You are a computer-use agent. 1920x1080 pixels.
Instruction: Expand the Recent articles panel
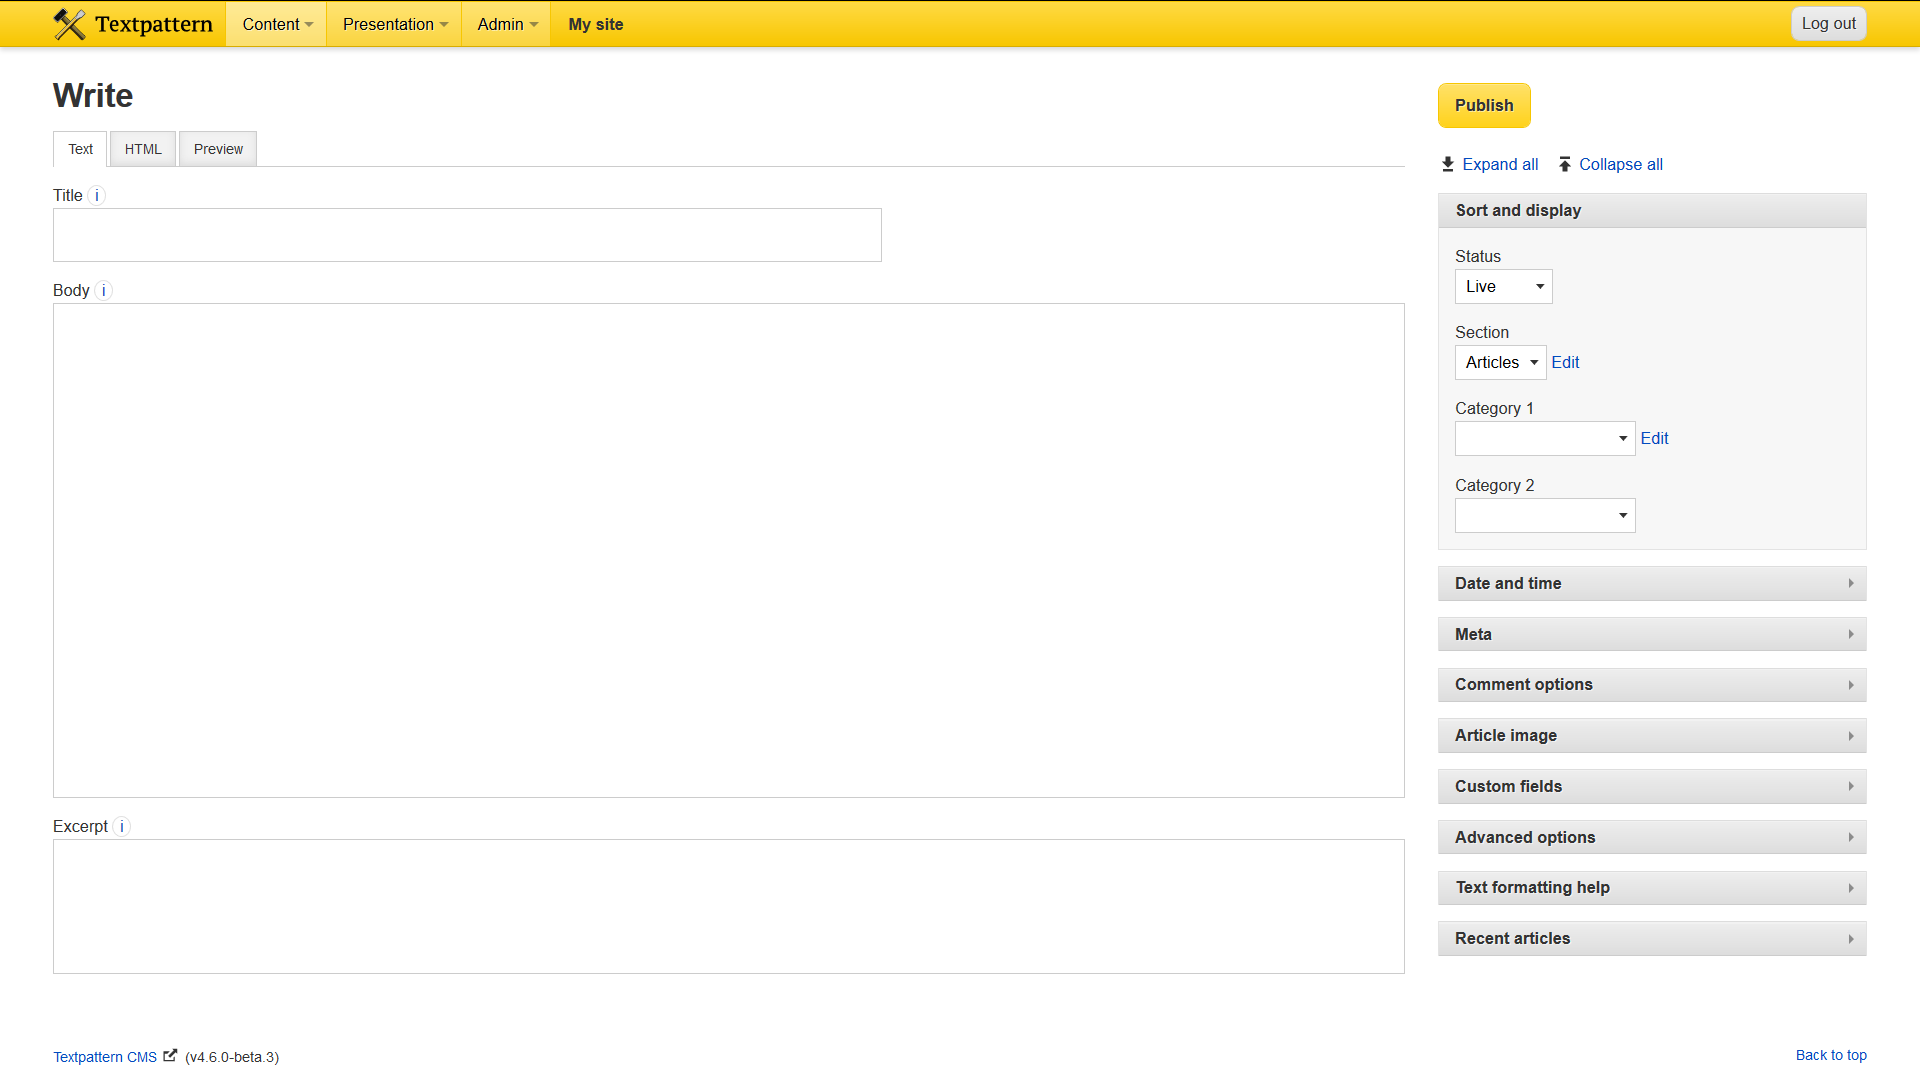[x=1652, y=938]
